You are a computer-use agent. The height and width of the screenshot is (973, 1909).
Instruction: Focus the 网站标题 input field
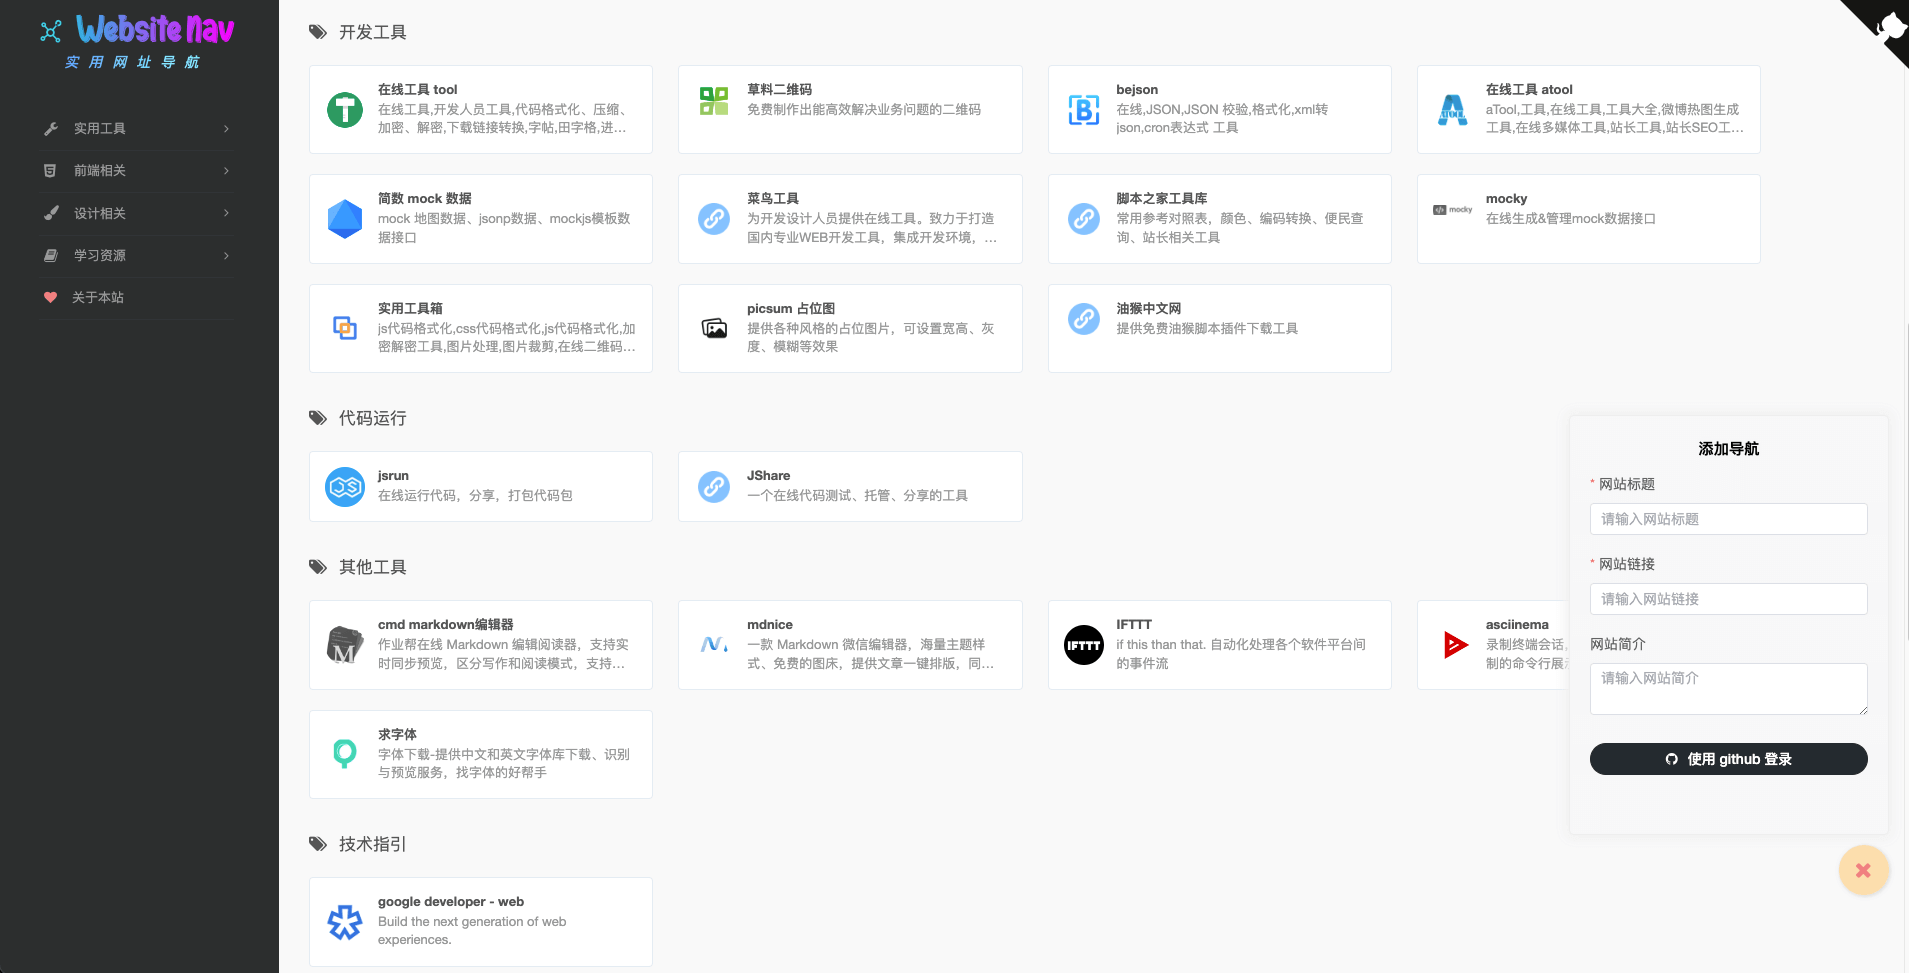[1728, 519]
